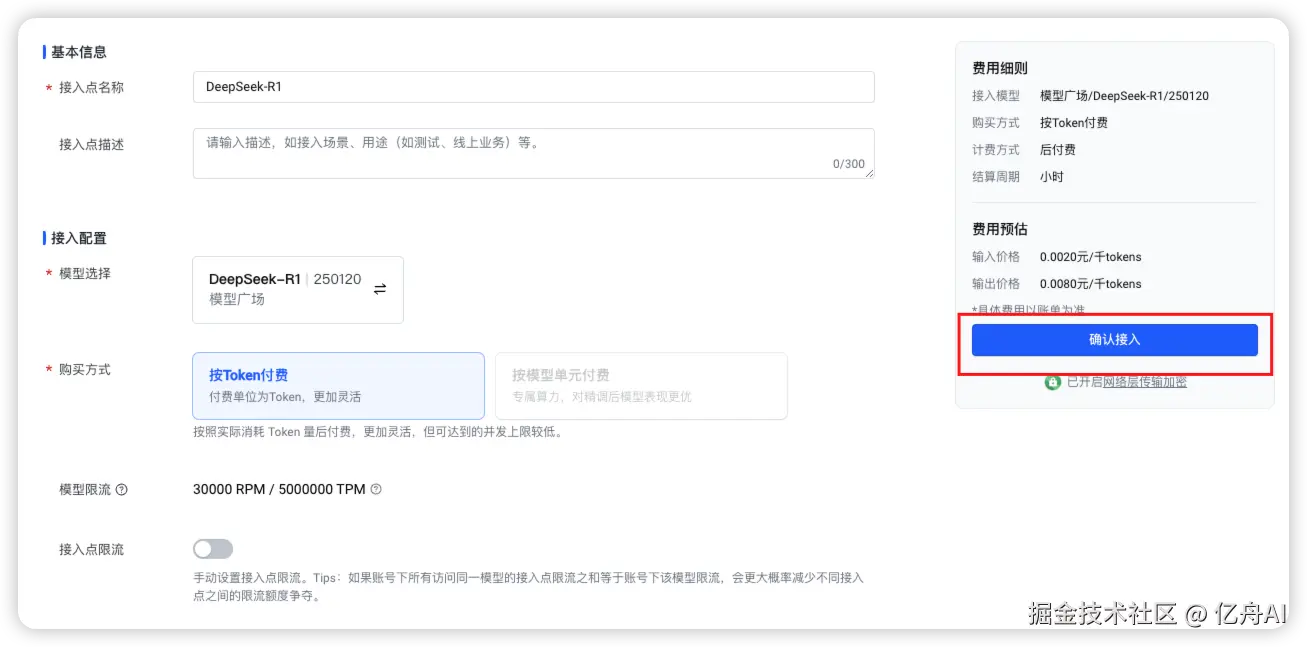Viewport: 1307px width, 647px height.
Task: Click the 购买方式 field label
Action: (x=85, y=370)
